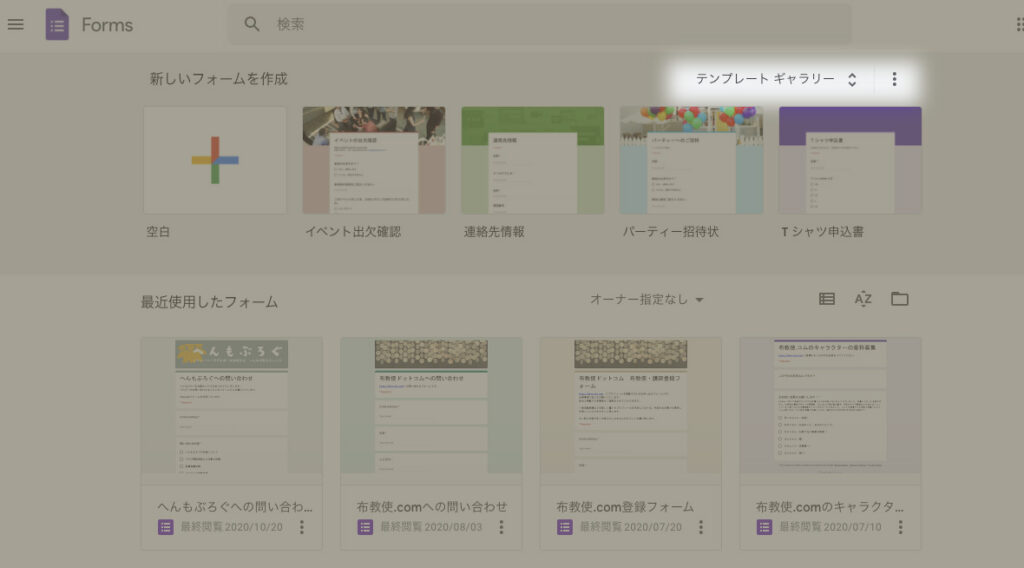
Task: Click Forms icon beside 2020/07/20
Action: click(x=565, y=527)
